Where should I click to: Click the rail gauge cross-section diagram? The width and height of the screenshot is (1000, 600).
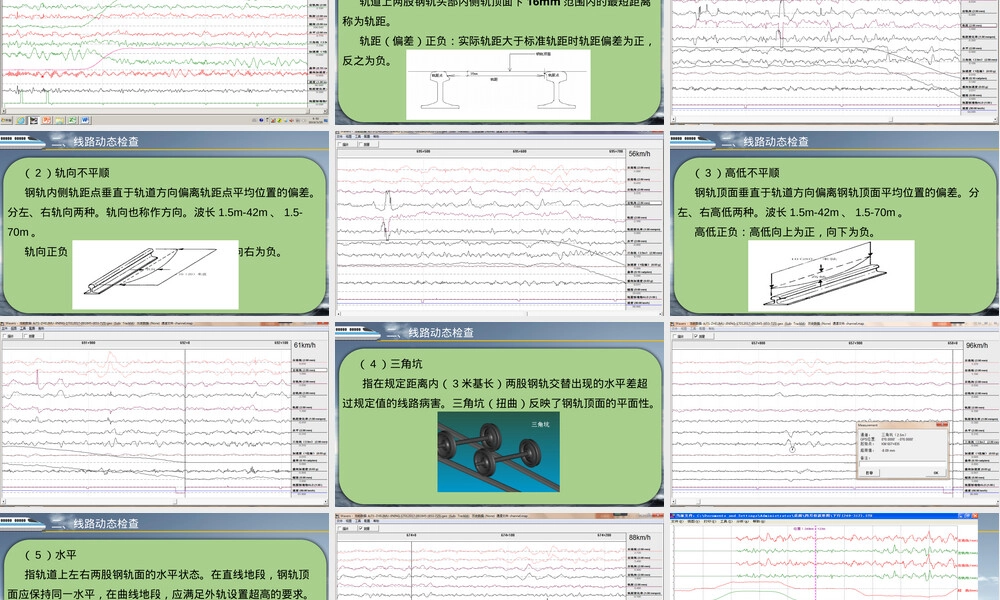click(499, 85)
